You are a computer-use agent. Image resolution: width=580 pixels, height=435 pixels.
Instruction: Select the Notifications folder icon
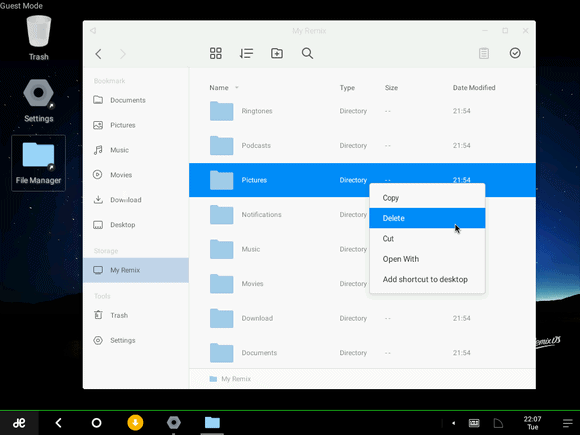pyautogui.click(x=221, y=215)
